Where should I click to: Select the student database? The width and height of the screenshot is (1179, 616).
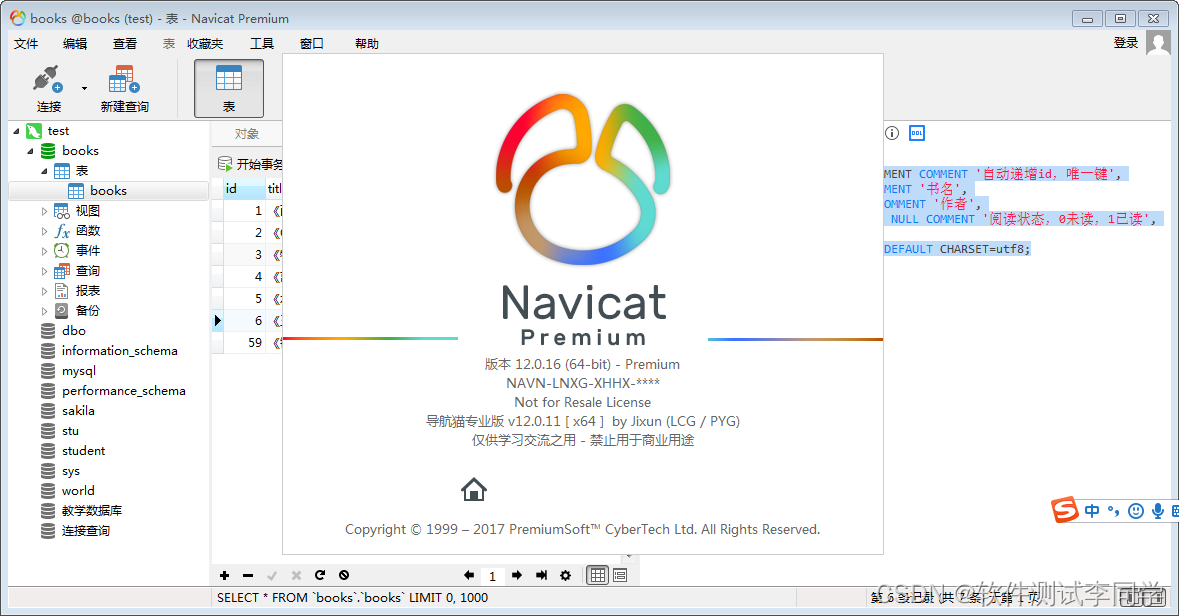tap(83, 451)
